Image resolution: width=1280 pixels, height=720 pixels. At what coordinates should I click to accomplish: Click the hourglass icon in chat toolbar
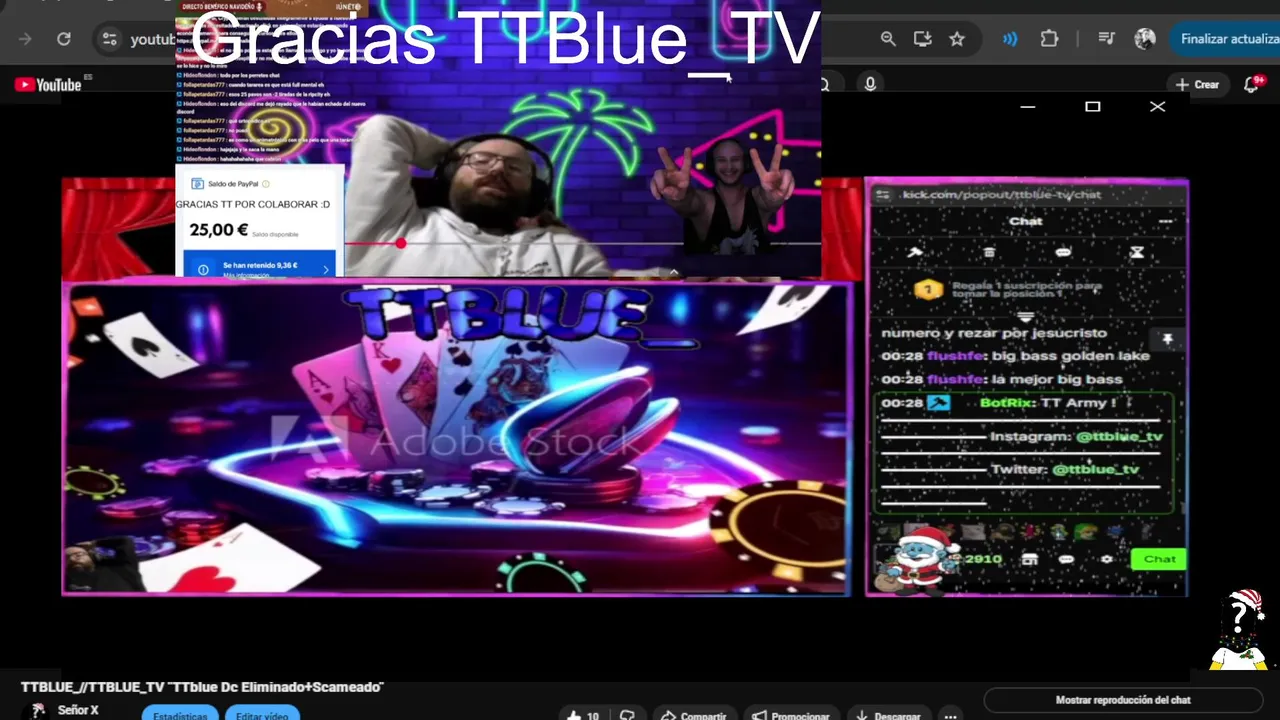(1137, 253)
